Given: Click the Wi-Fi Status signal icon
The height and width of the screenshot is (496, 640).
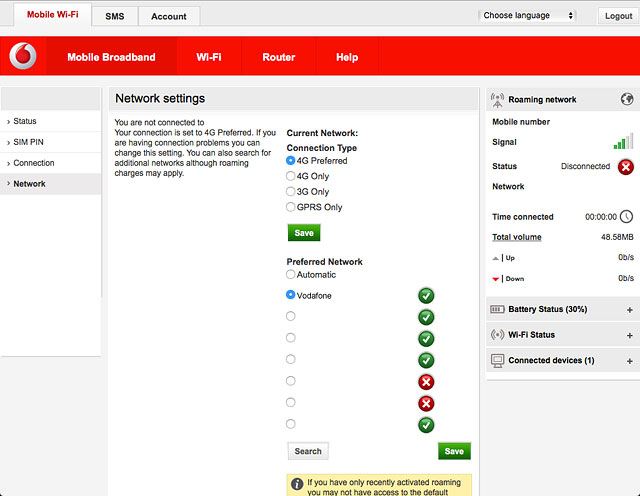Looking at the screenshot, I should point(497,335).
